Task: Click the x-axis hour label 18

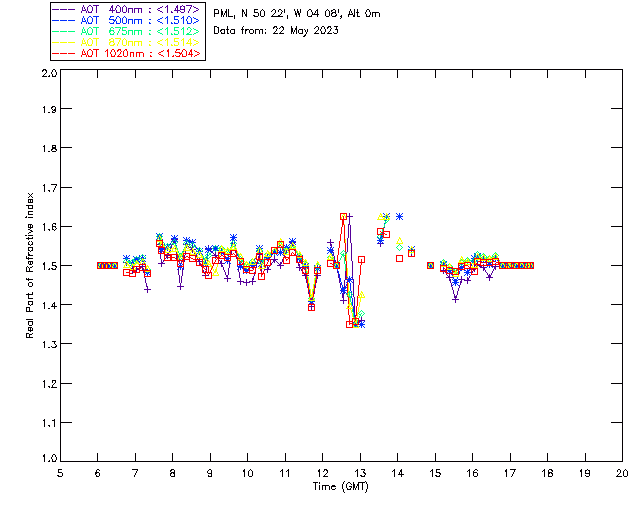Action: coord(547,474)
